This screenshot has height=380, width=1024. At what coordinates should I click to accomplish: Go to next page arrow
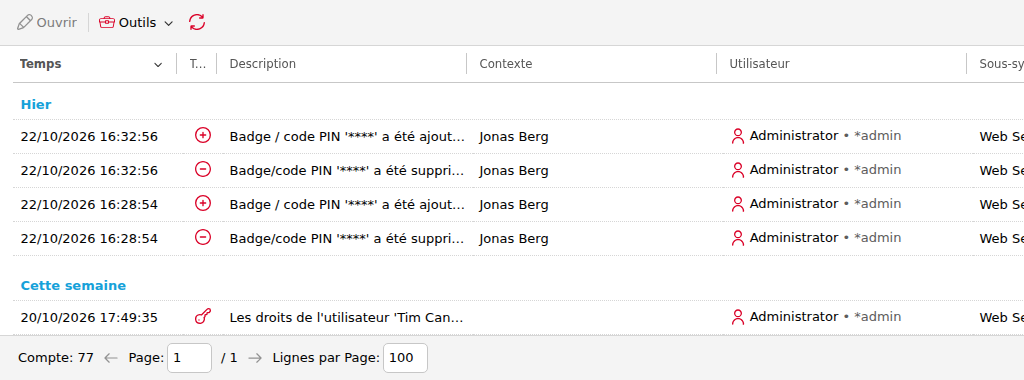(255, 358)
